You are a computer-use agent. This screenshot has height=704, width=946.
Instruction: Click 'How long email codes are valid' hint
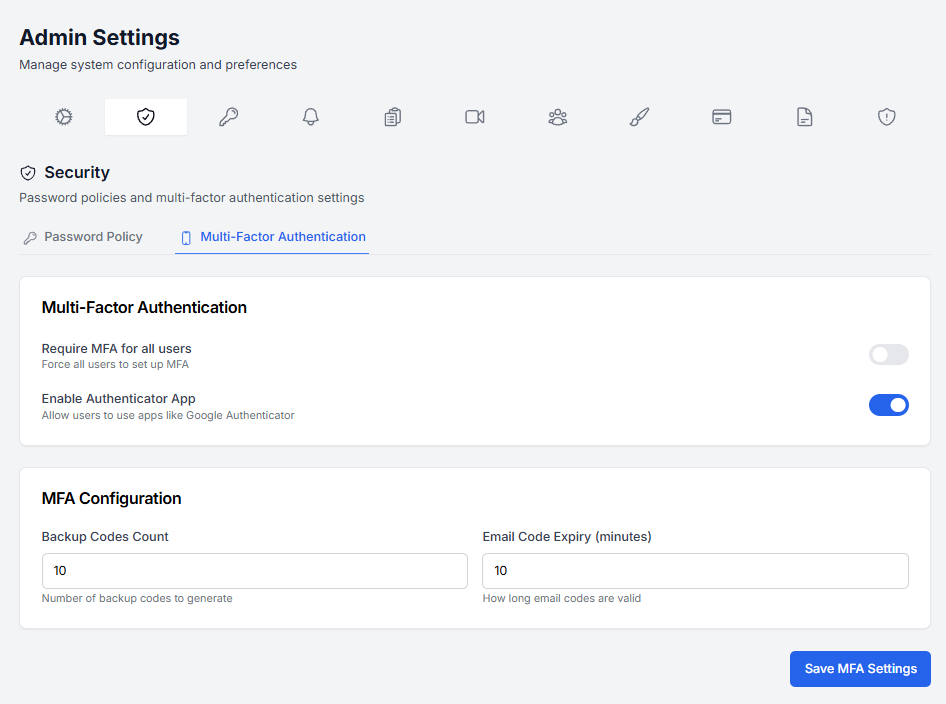pyautogui.click(x=562, y=598)
